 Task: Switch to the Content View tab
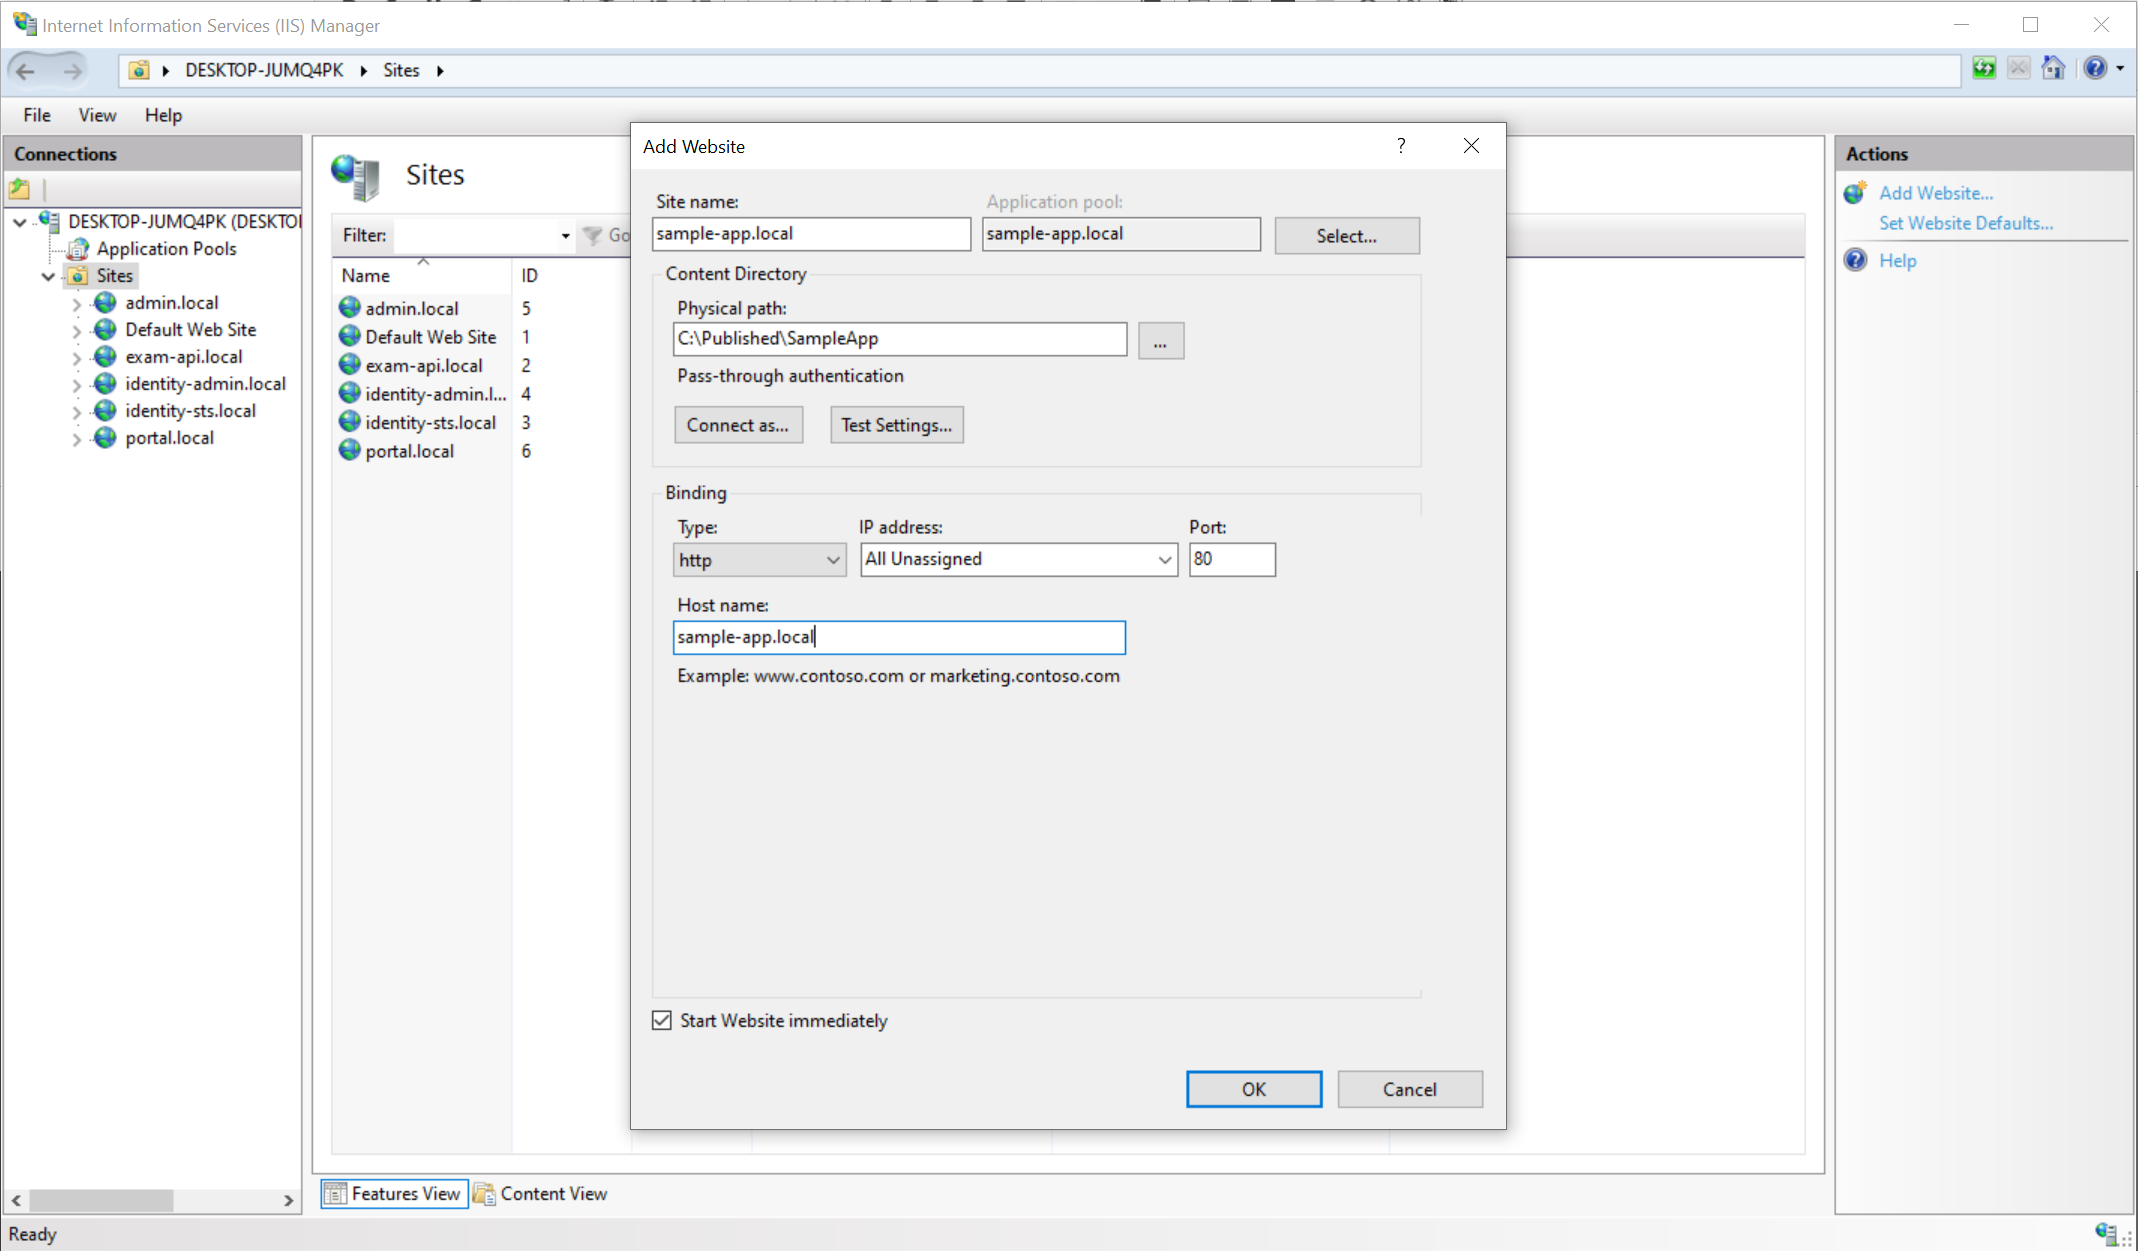[540, 1194]
